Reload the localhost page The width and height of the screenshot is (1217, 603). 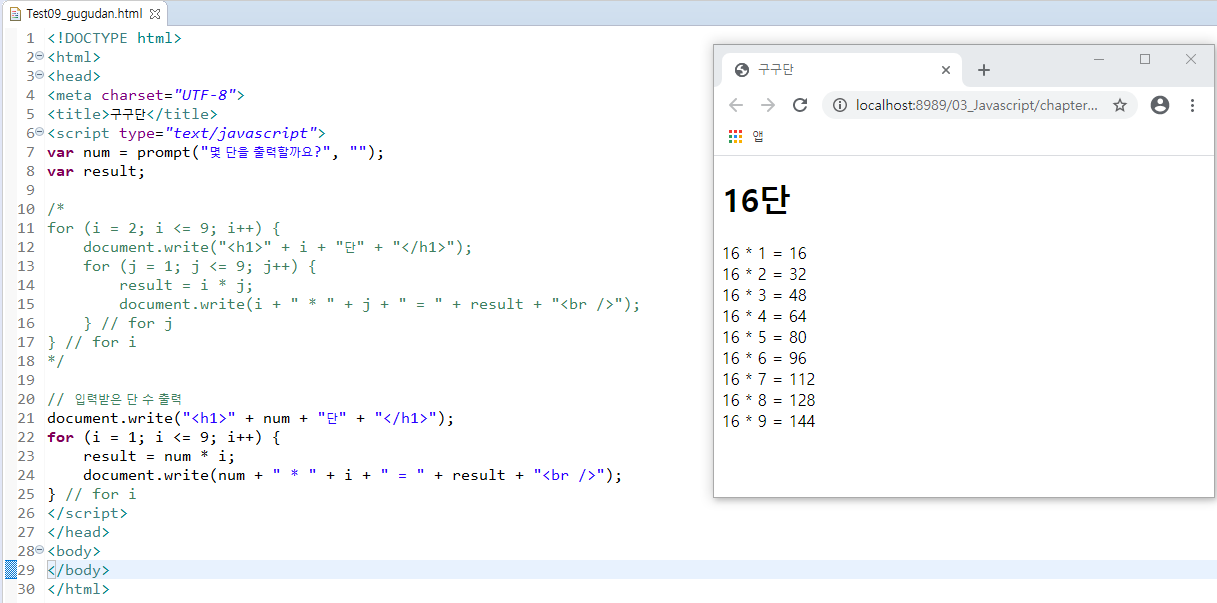click(x=800, y=105)
